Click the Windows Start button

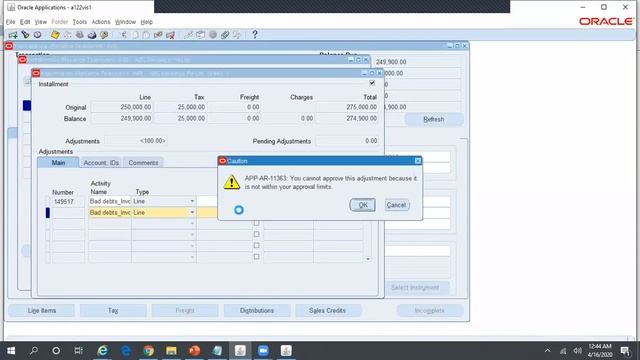pyautogui.click(x=11, y=351)
